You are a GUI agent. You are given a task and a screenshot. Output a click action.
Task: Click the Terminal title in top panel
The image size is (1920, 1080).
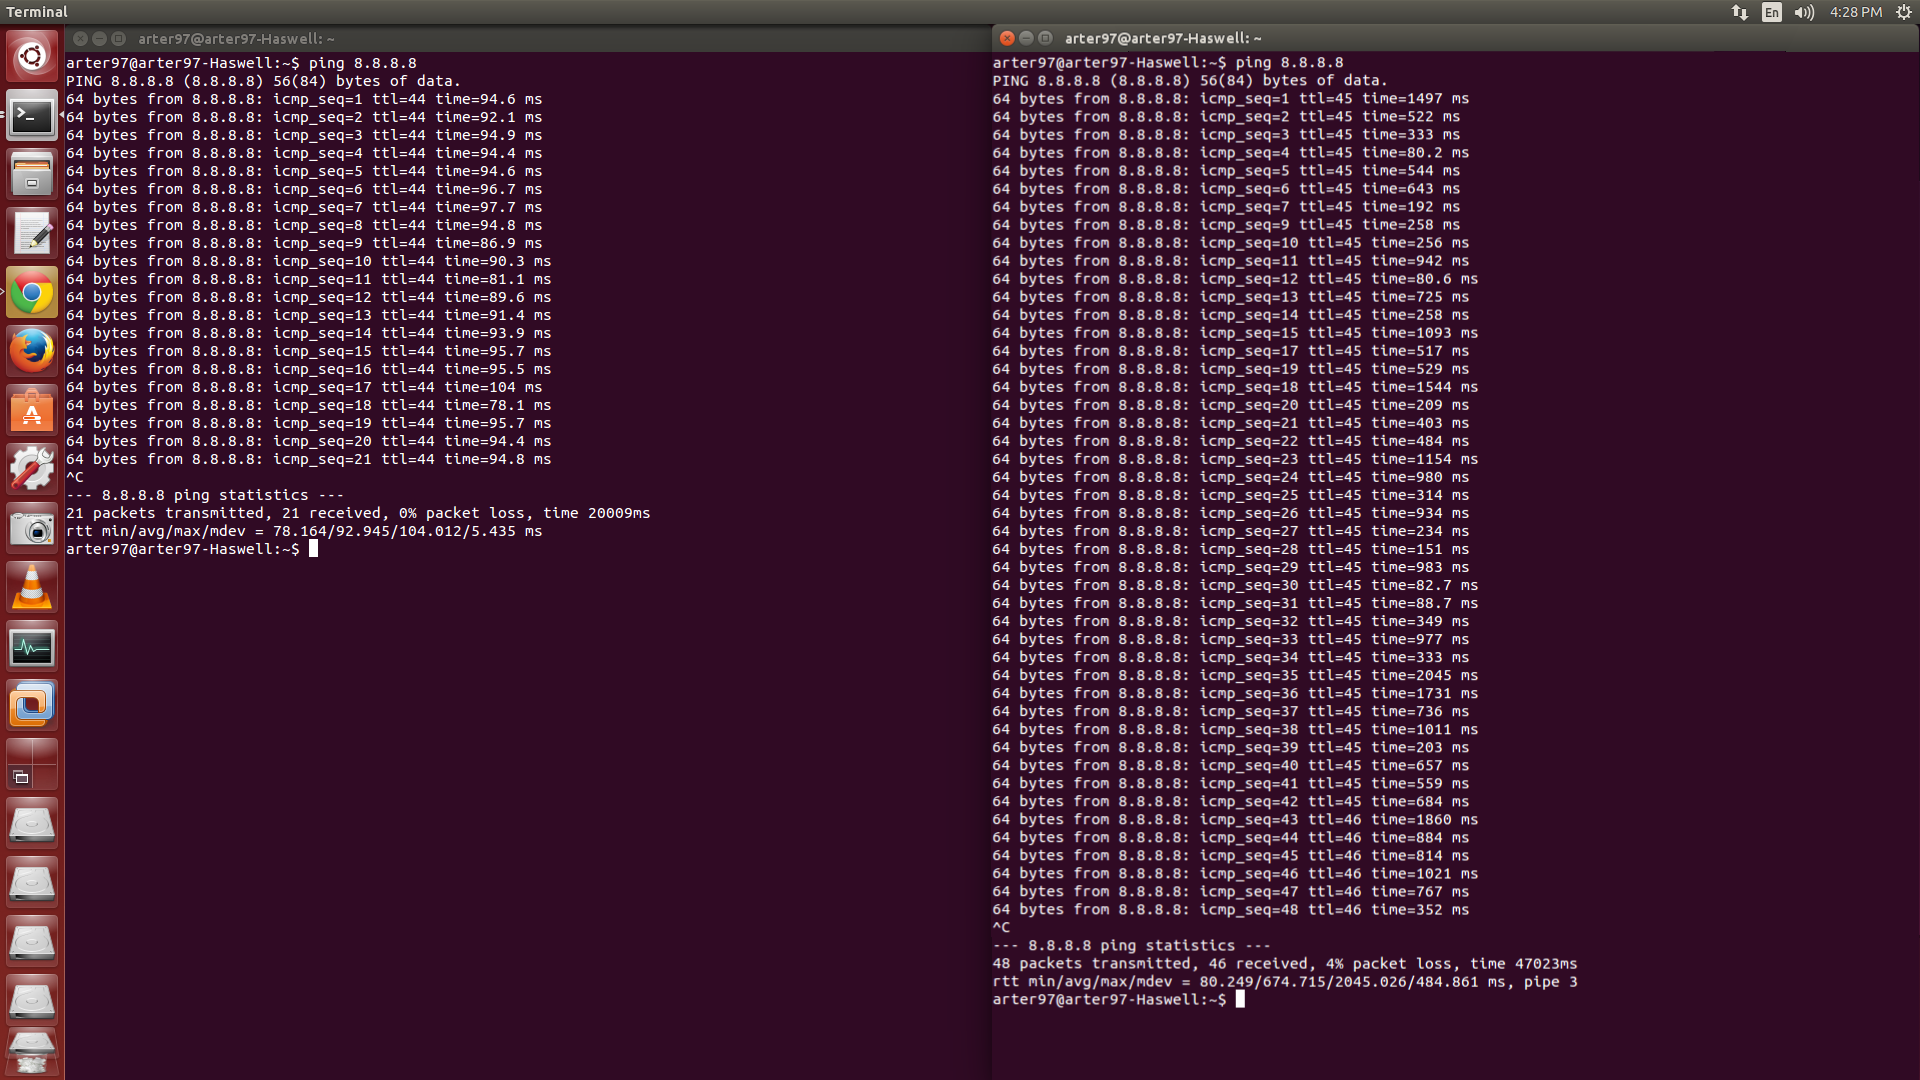37,12
